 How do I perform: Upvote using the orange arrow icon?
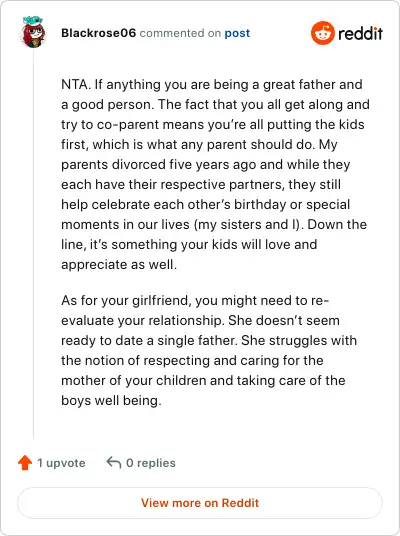pyautogui.click(x=25, y=463)
